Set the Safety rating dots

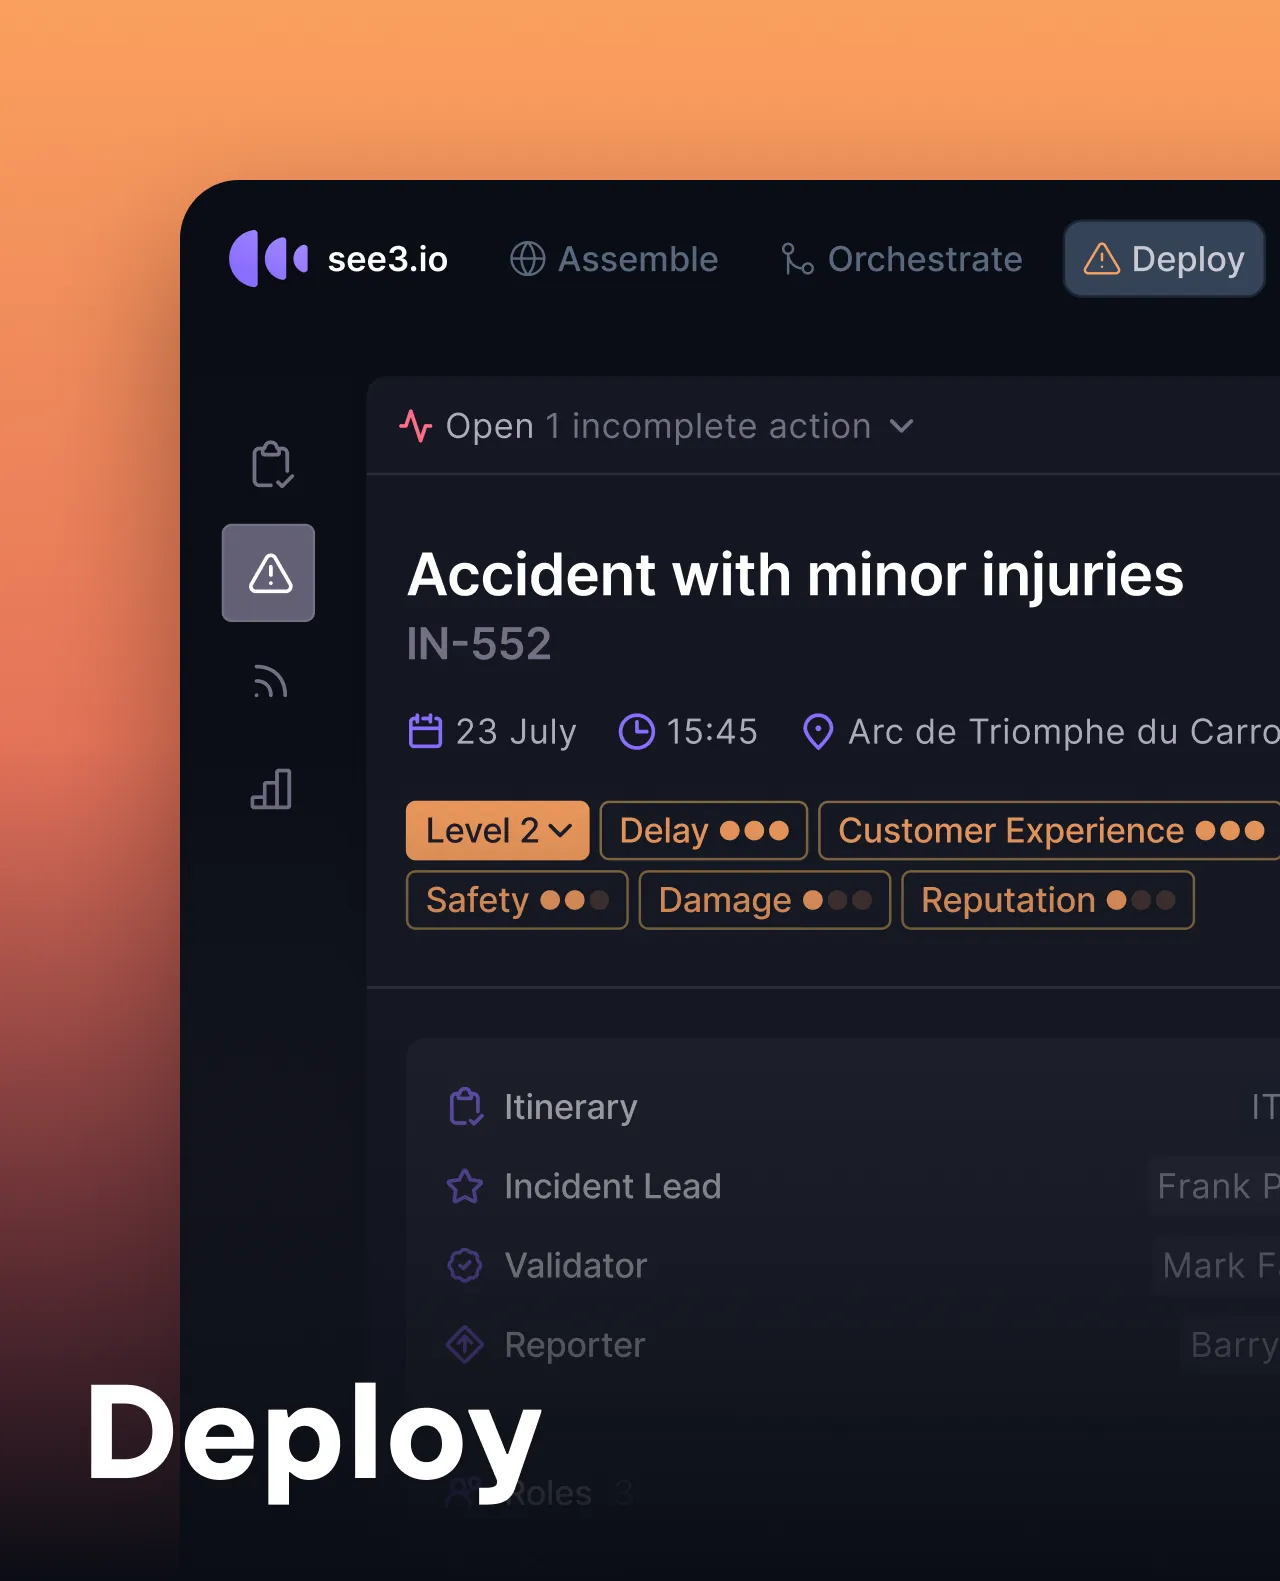(574, 900)
